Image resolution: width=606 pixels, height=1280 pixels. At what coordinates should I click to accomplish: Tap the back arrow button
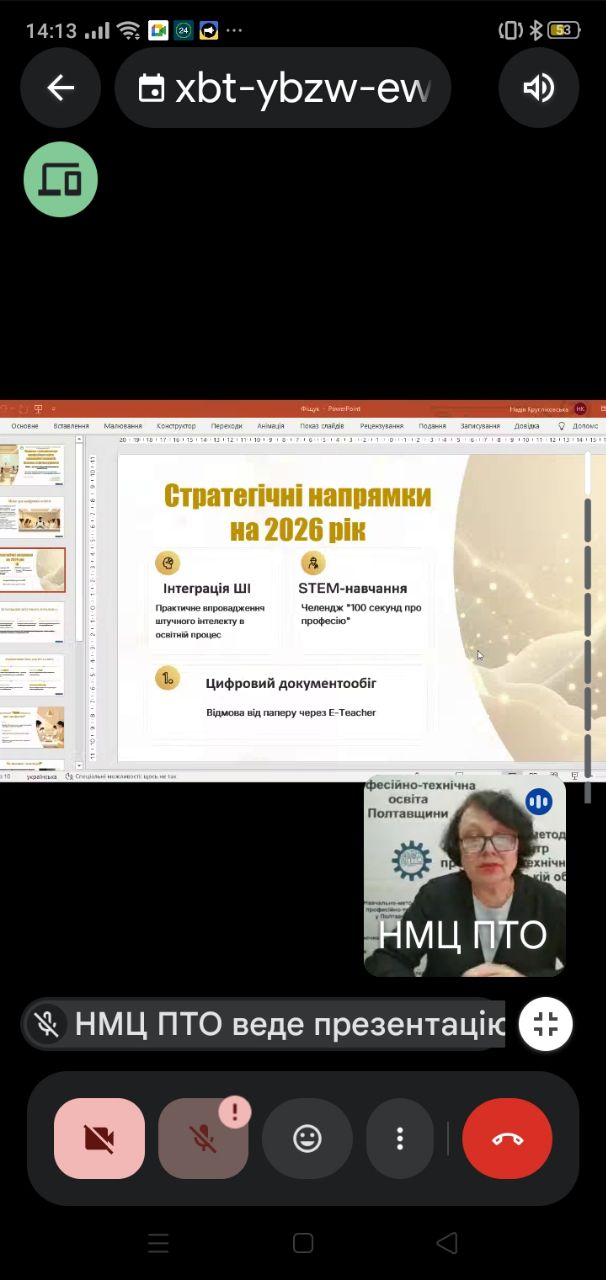61,88
